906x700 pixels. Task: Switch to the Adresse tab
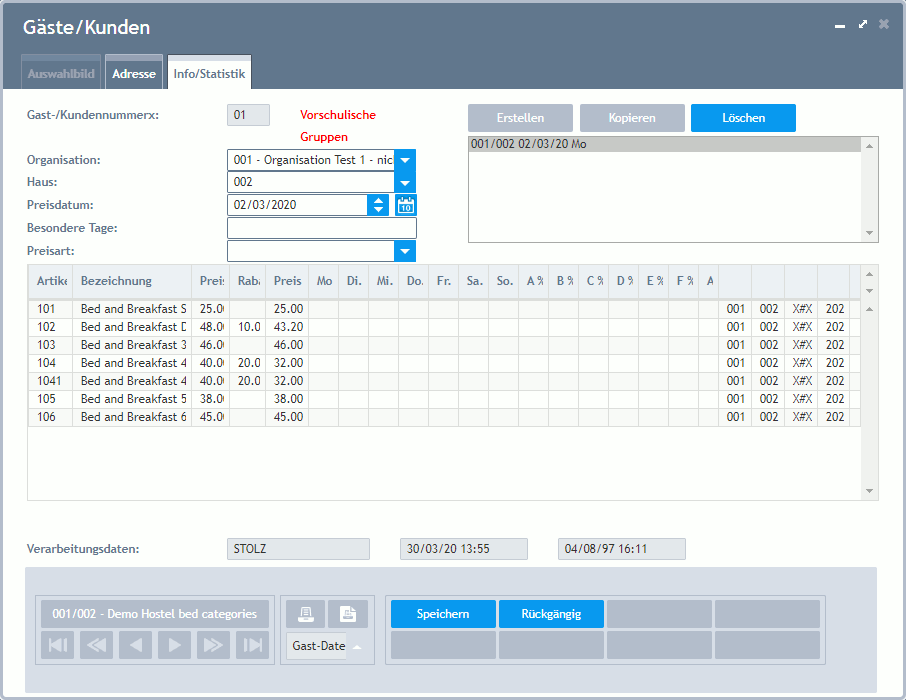coord(134,73)
